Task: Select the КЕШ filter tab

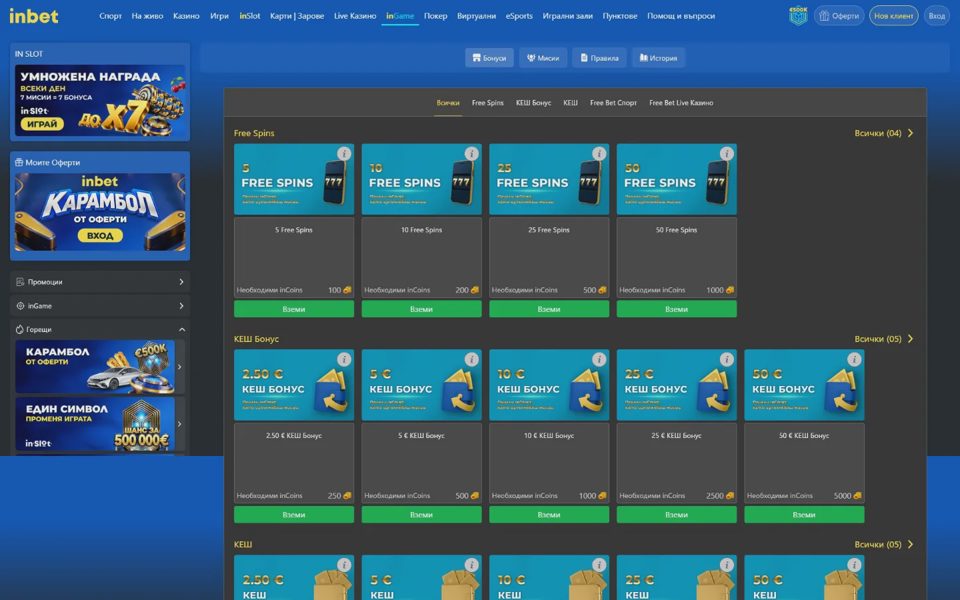Action: pyautogui.click(x=570, y=103)
